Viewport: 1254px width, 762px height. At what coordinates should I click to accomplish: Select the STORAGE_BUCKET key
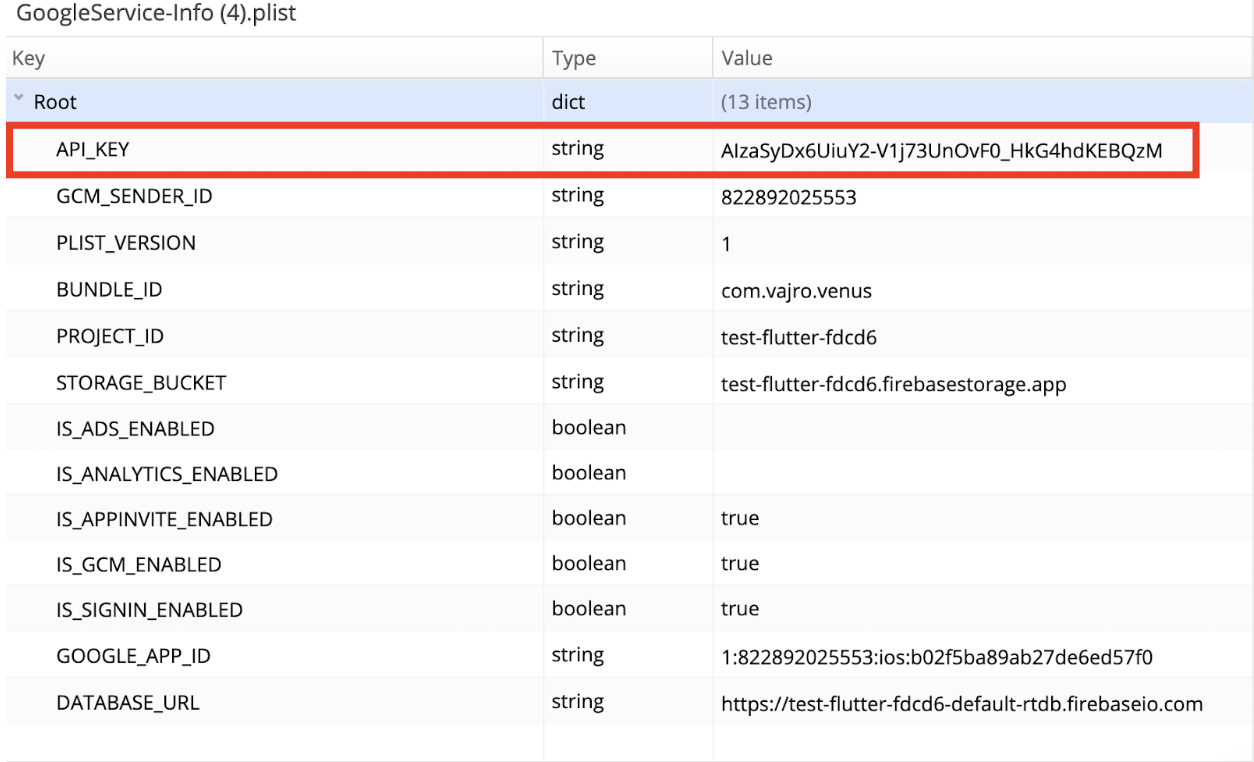pos(141,383)
